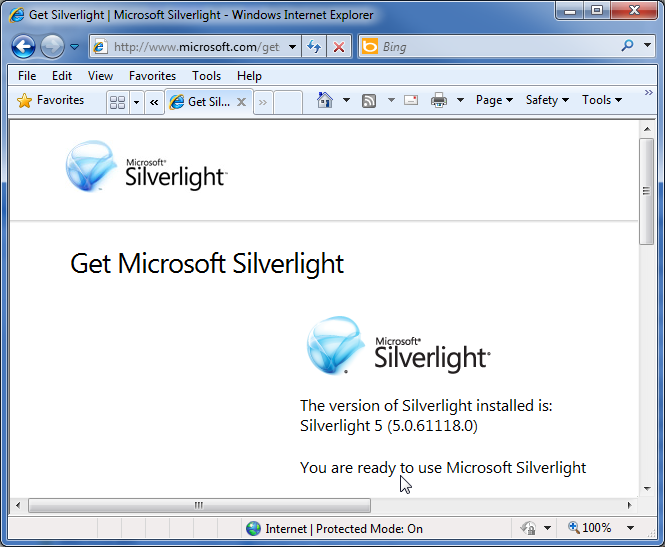Go back with the Back arrow button

23,46
